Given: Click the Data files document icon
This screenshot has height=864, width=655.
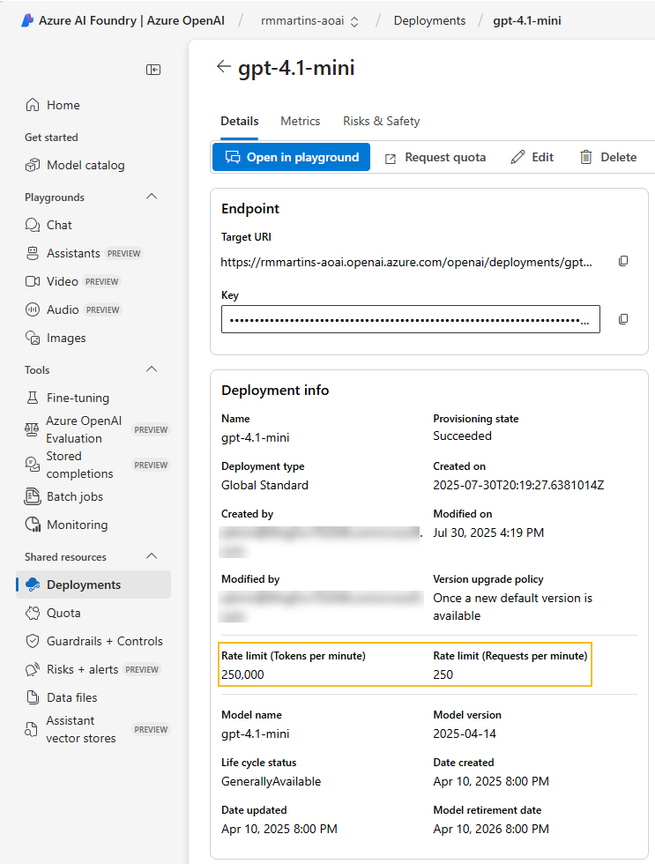Looking at the screenshot, I should pyautogui.click(x=33, y=698).
